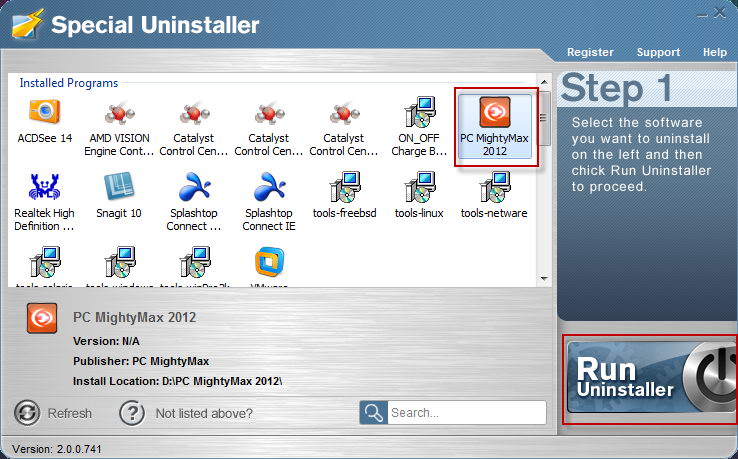Click the 'Version: N/A' text

(106, 341)
